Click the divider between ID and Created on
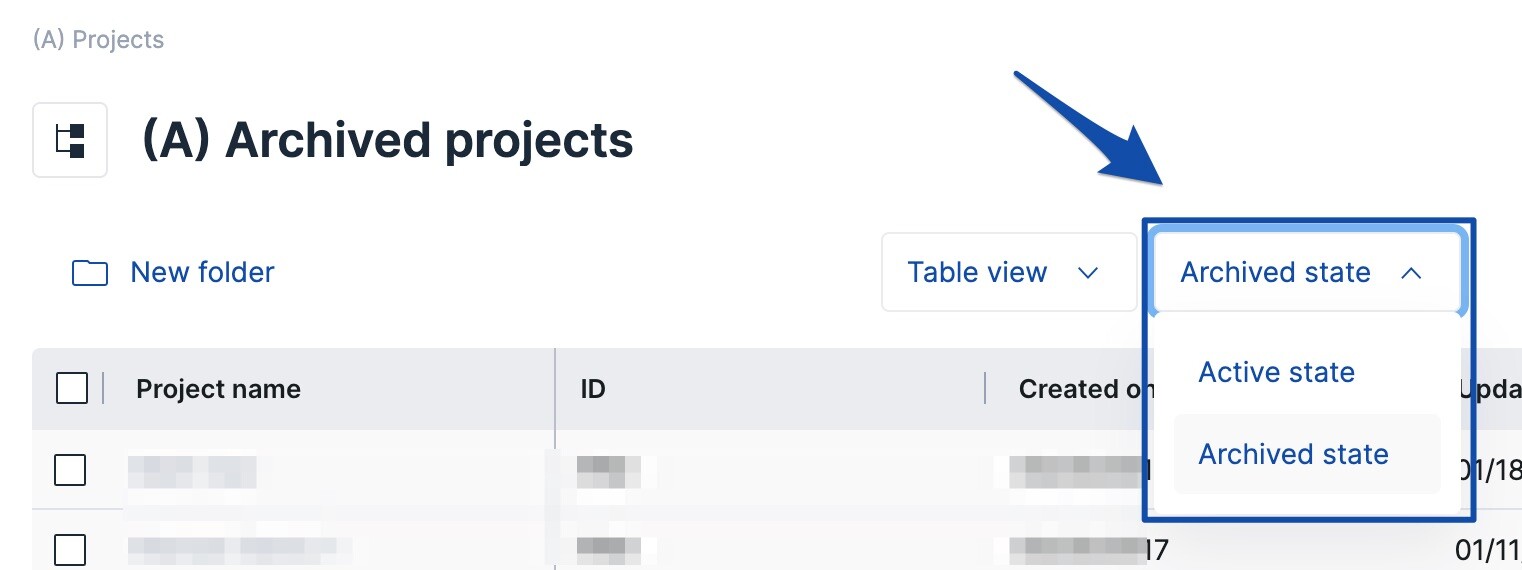 [985, 389]
